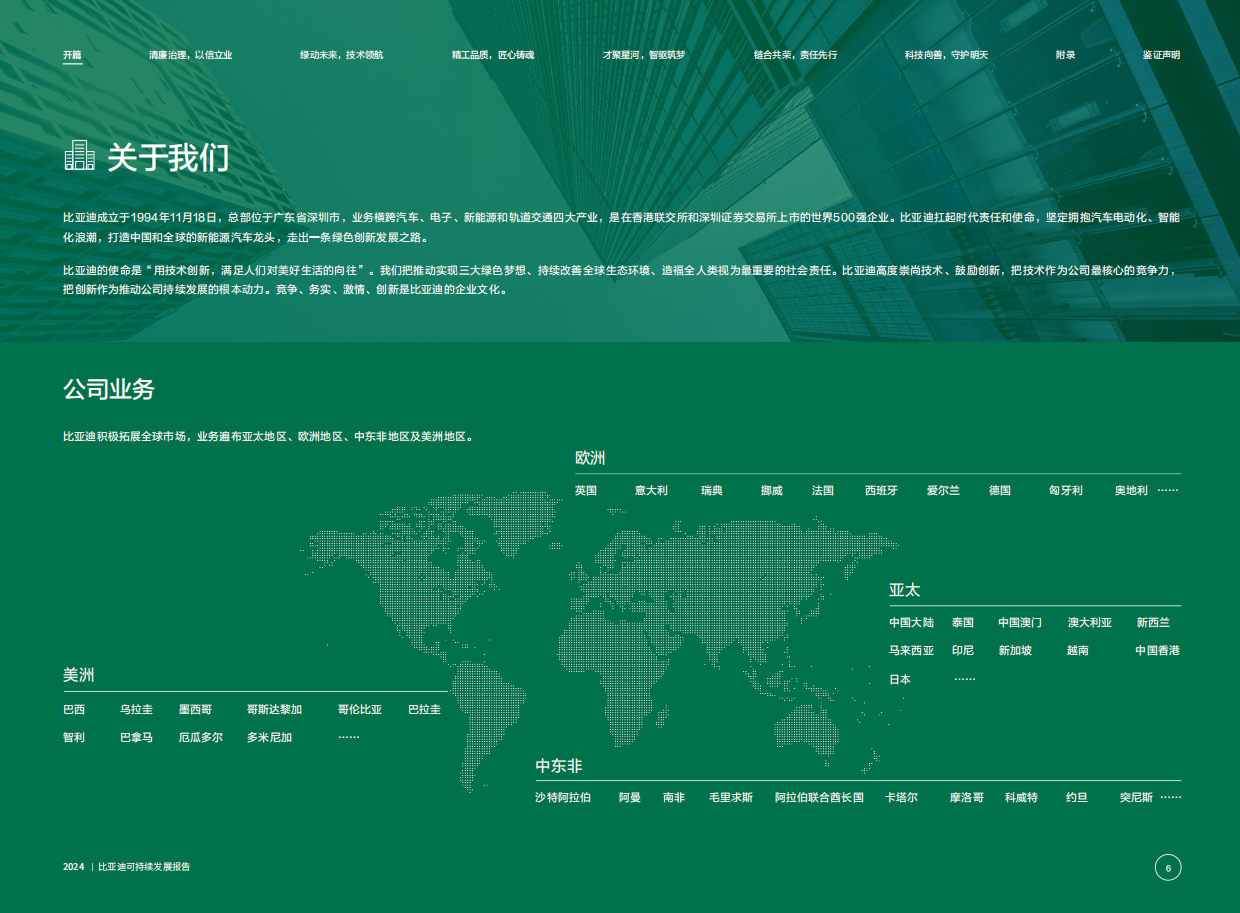Click the country 多米尼加
This screenshot has height=913, width=1240.
coord(269,737)
